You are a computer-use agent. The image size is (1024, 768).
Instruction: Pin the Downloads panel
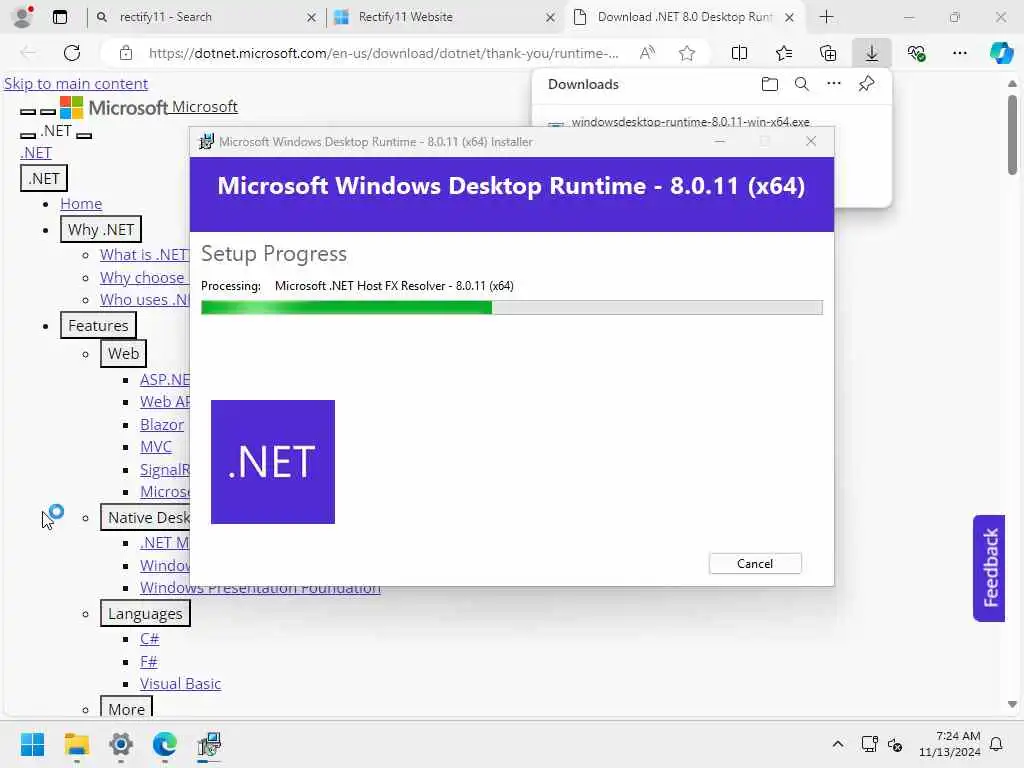[x=866, y=84]
